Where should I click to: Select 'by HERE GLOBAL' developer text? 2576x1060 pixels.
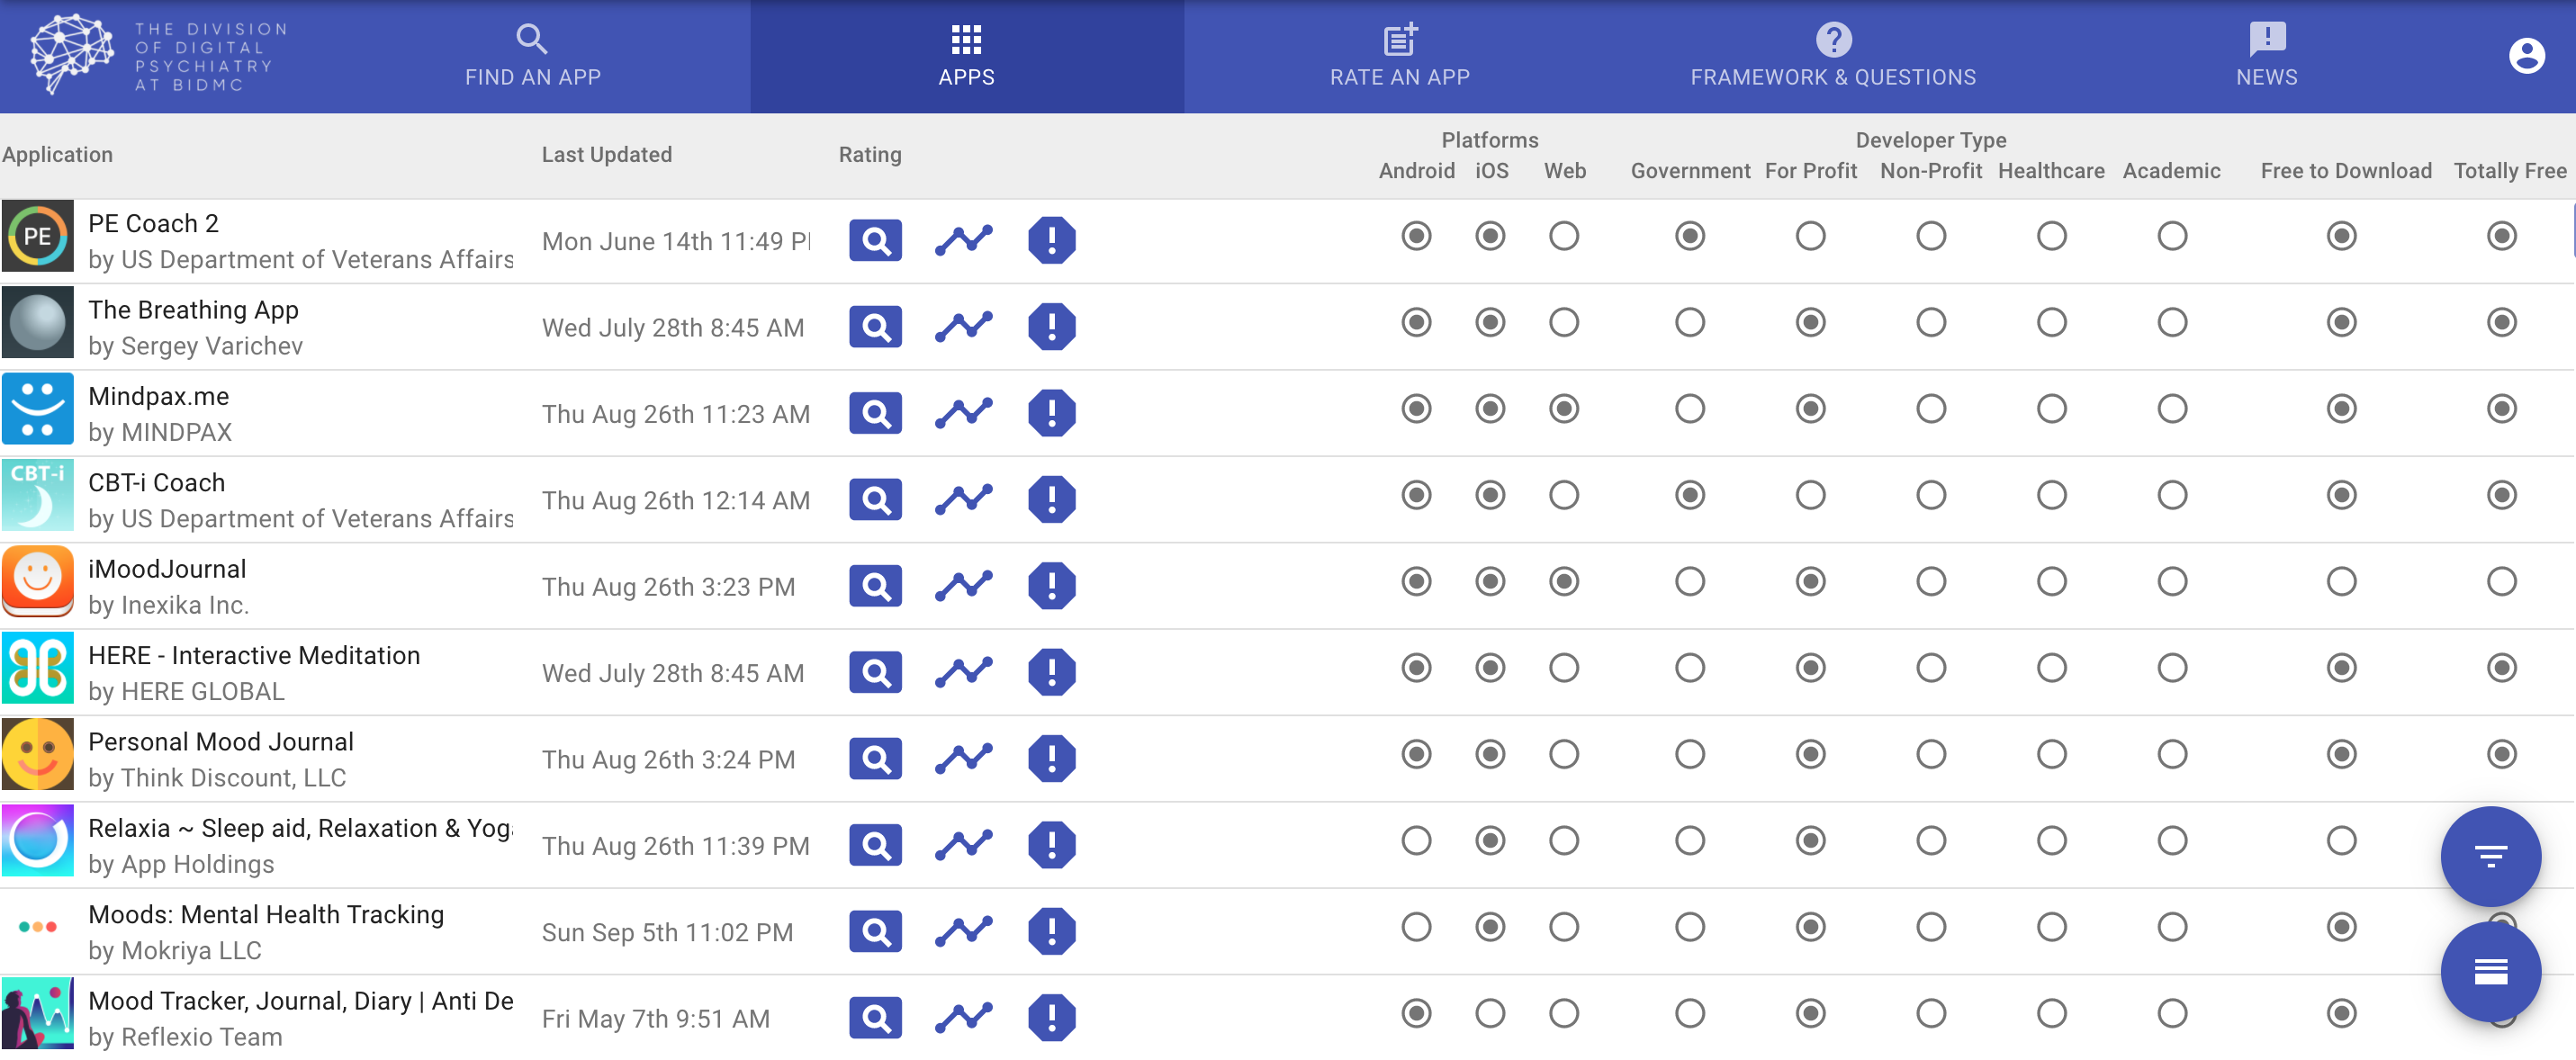click(x=186, y=692)
